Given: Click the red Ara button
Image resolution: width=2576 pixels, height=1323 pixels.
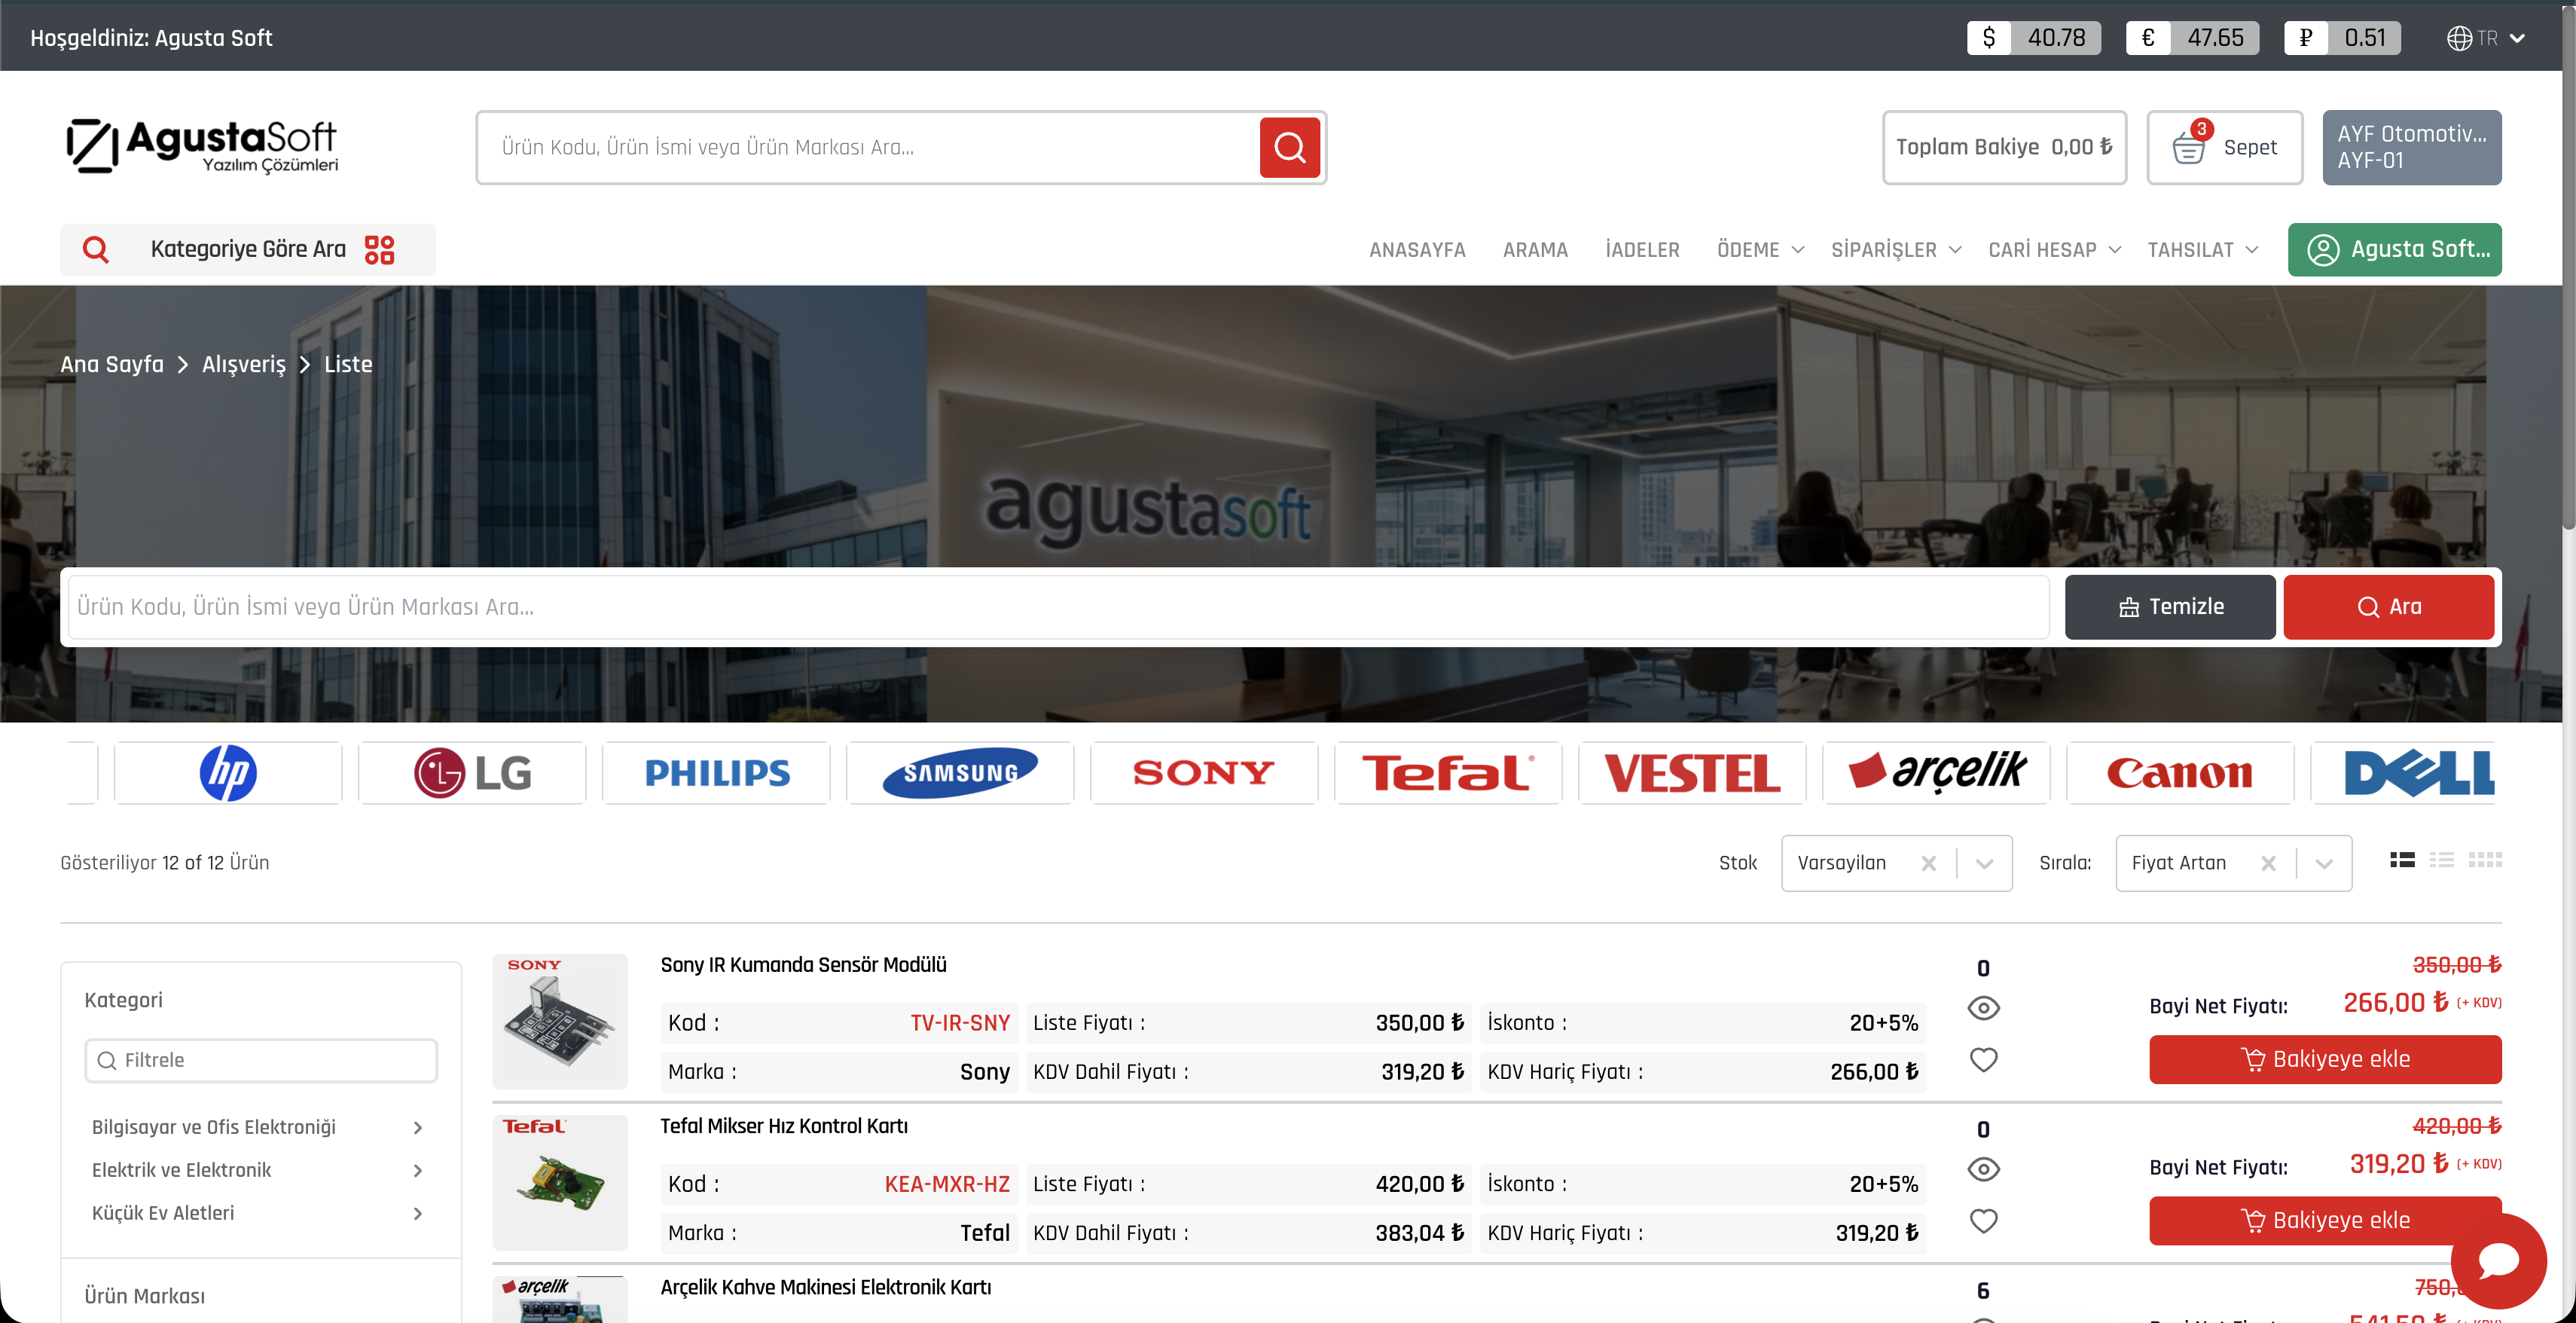Looking at the screenshot, I should 2388,607.
